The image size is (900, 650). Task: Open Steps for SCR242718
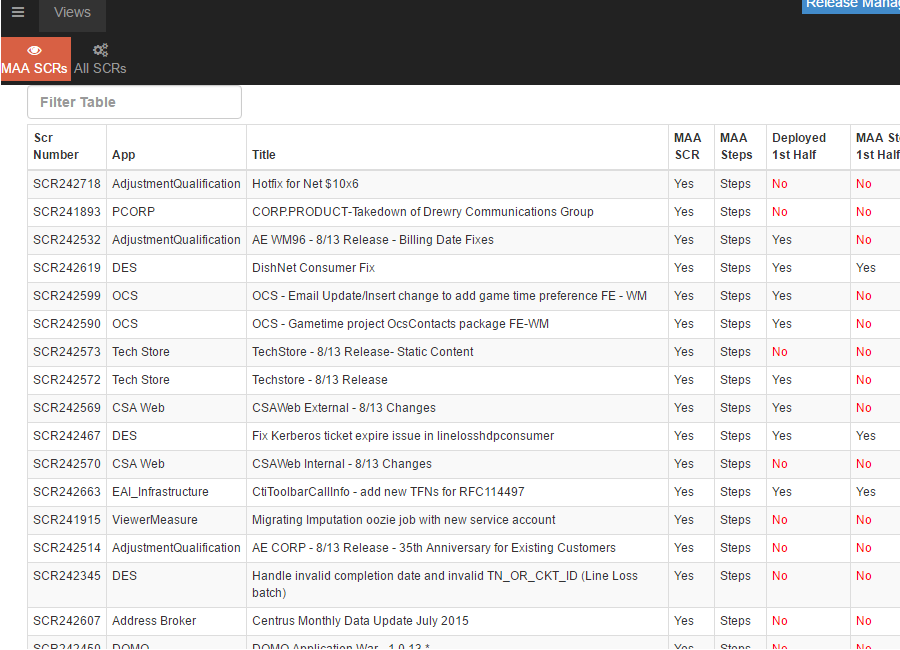point(735,183)
